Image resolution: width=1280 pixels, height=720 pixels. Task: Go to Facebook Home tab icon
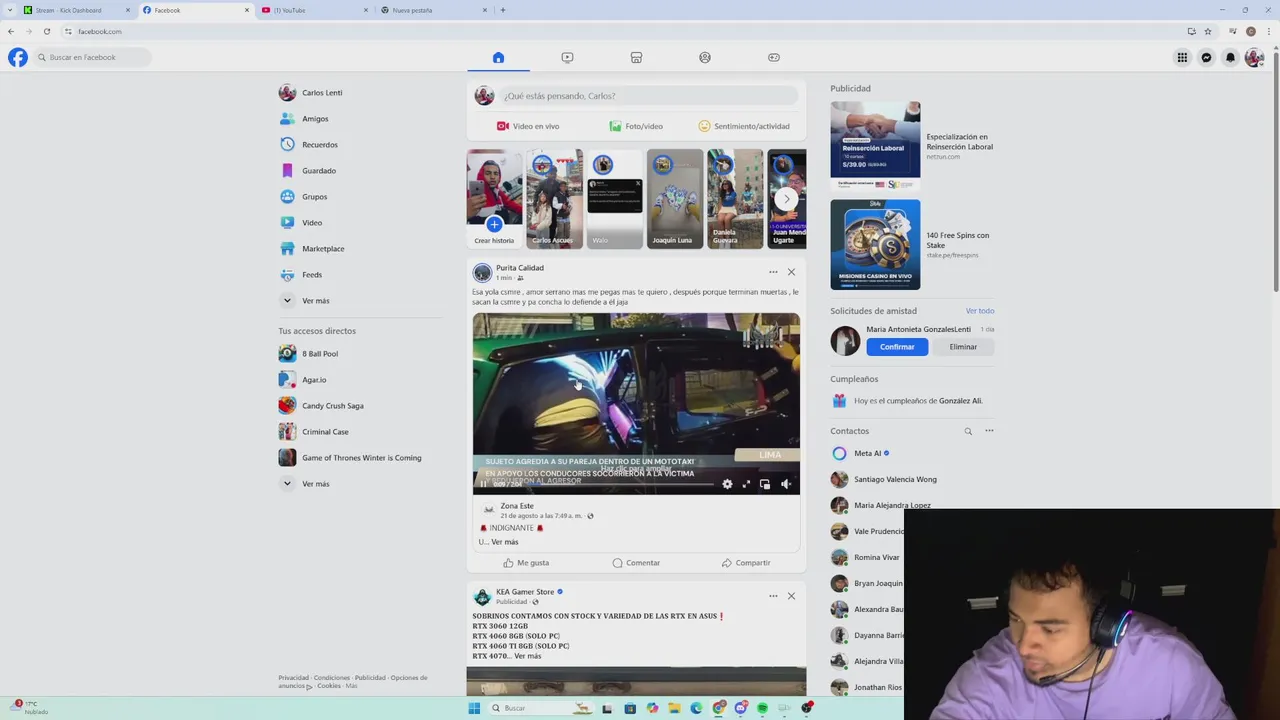[498, 57]
